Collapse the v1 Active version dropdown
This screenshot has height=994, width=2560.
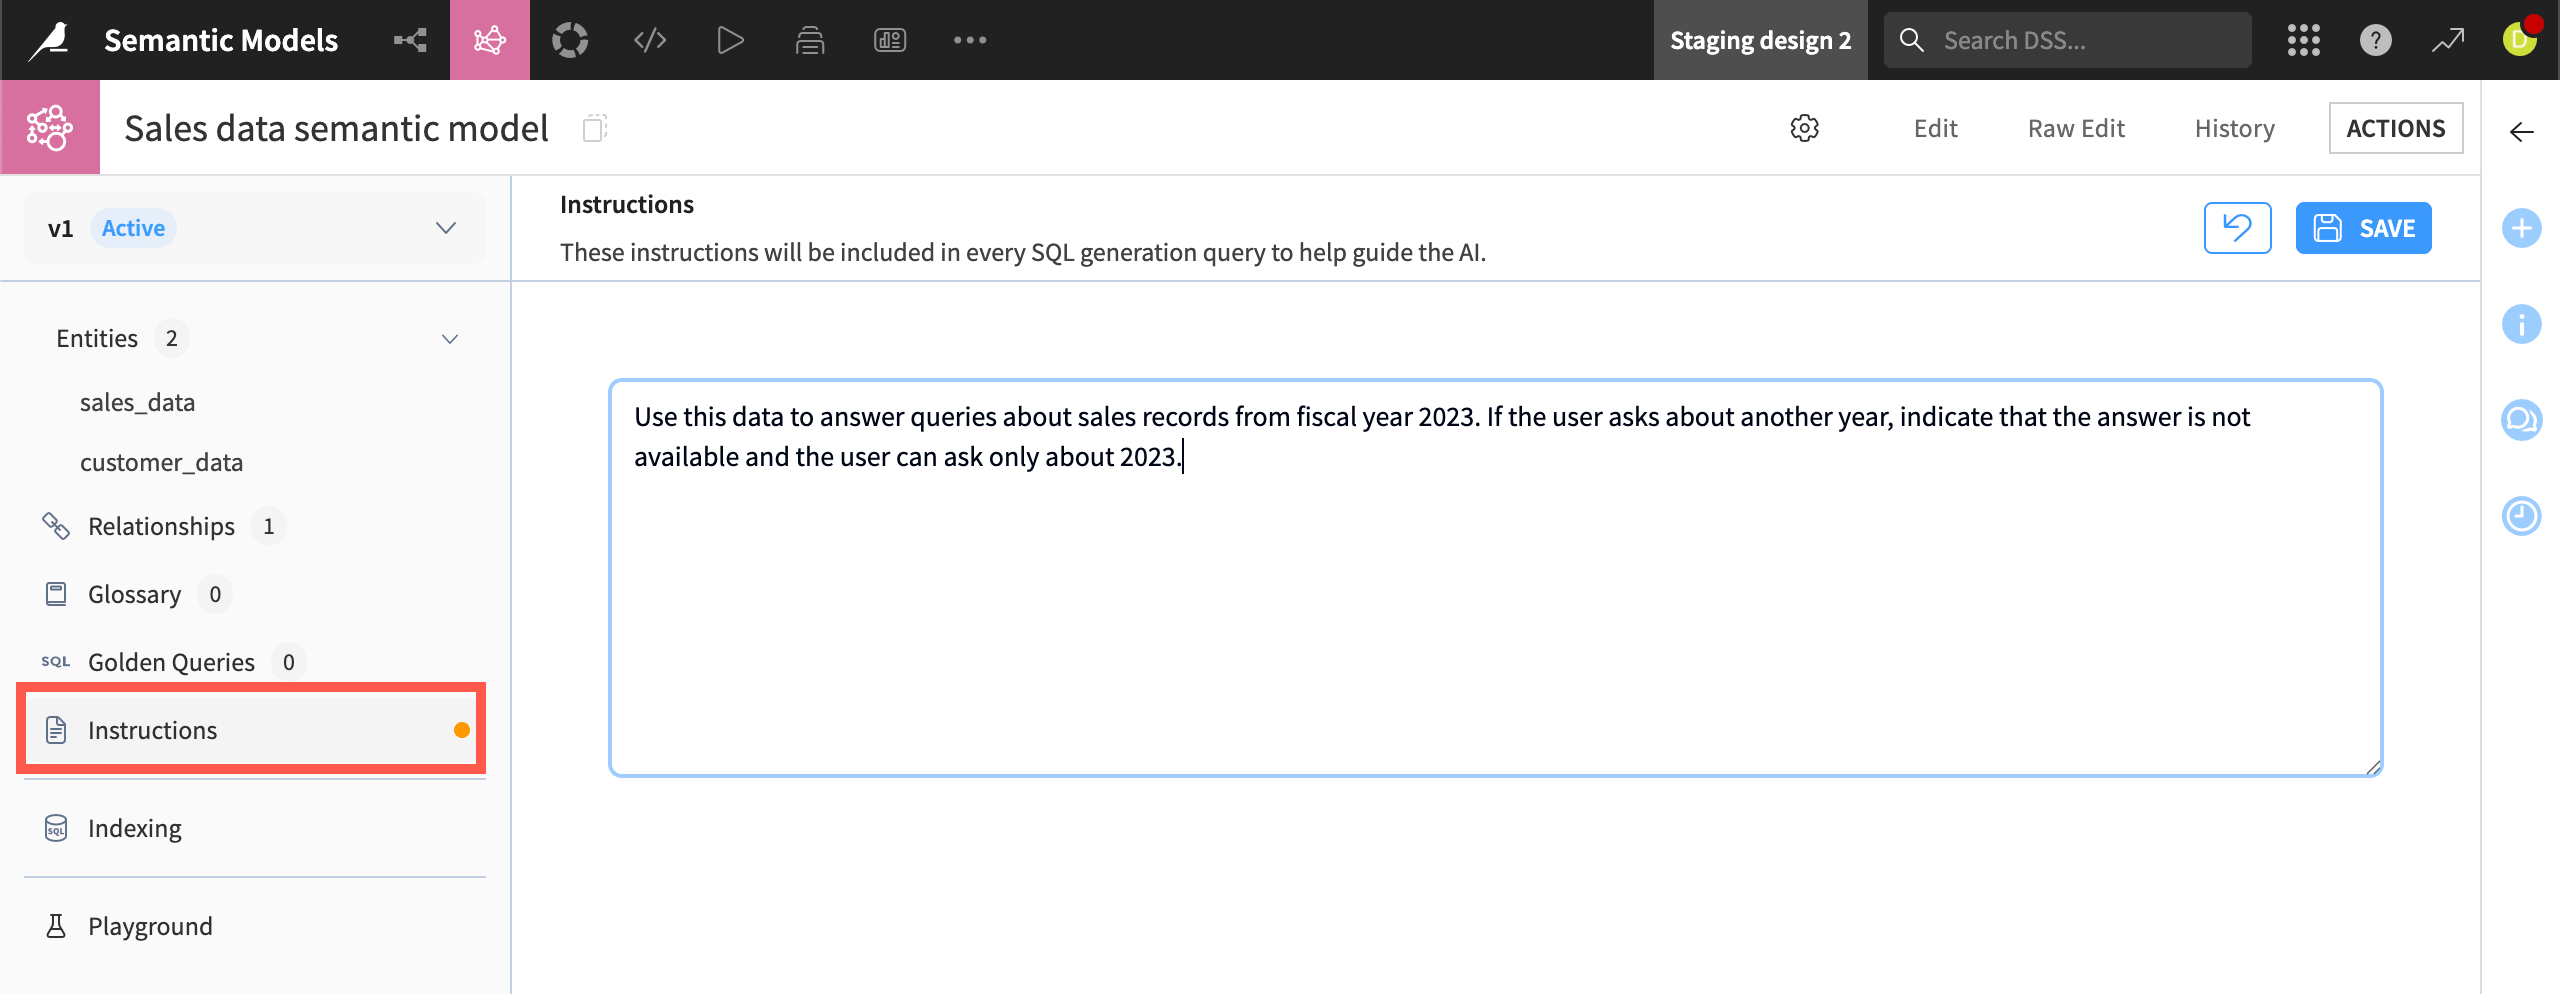click(x=446, y=227)
